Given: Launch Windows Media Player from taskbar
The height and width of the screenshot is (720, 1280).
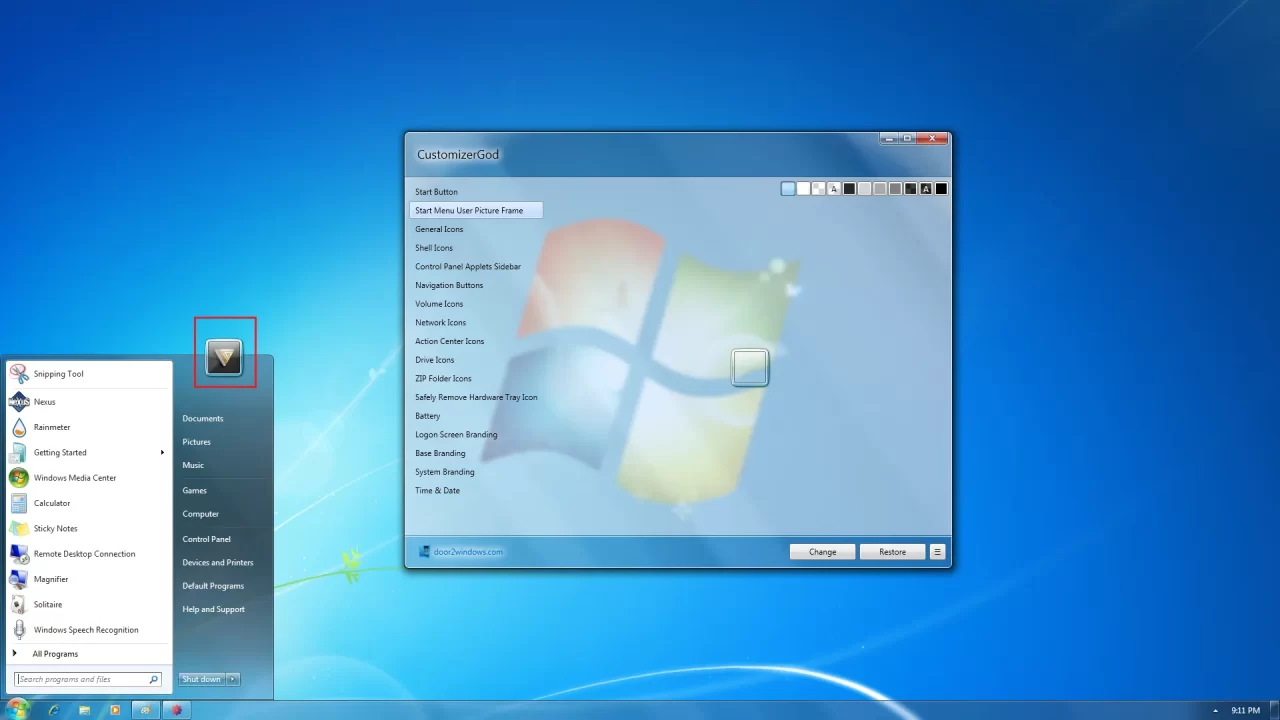Looking at the screenshot, I should (x=115, y=710).
